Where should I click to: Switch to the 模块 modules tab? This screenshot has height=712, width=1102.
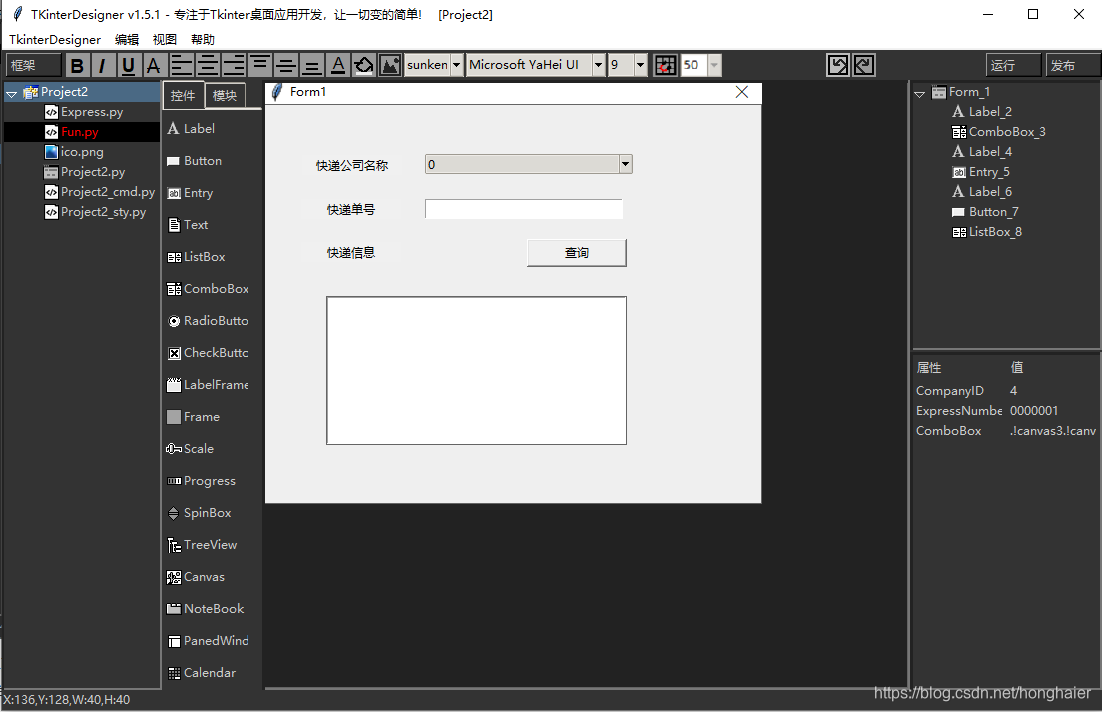click(x=225, y=96)
